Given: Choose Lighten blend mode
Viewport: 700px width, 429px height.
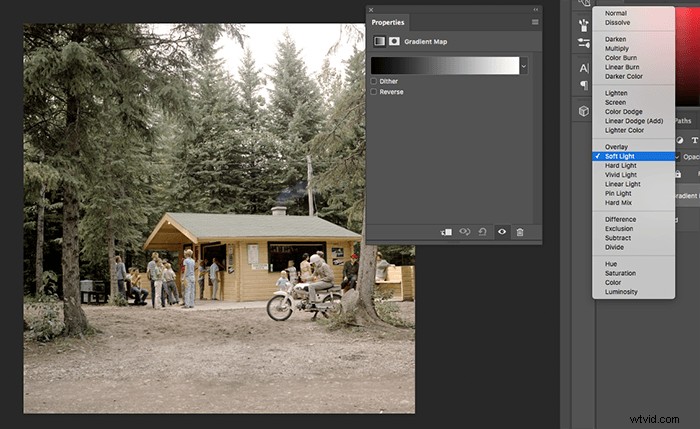Looking at the screenshot, I should pos(633,93).
